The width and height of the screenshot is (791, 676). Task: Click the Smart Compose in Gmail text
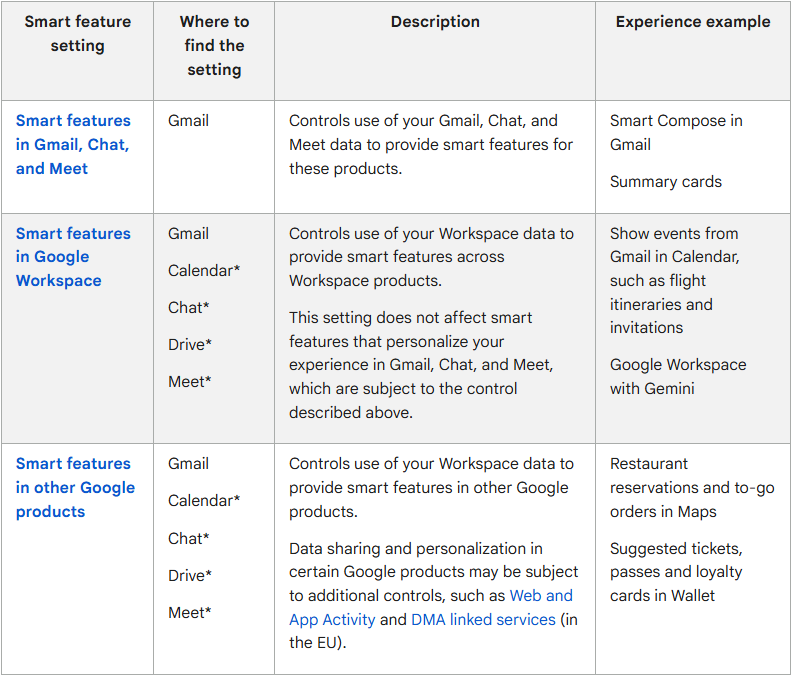click(x=676, y=132)
